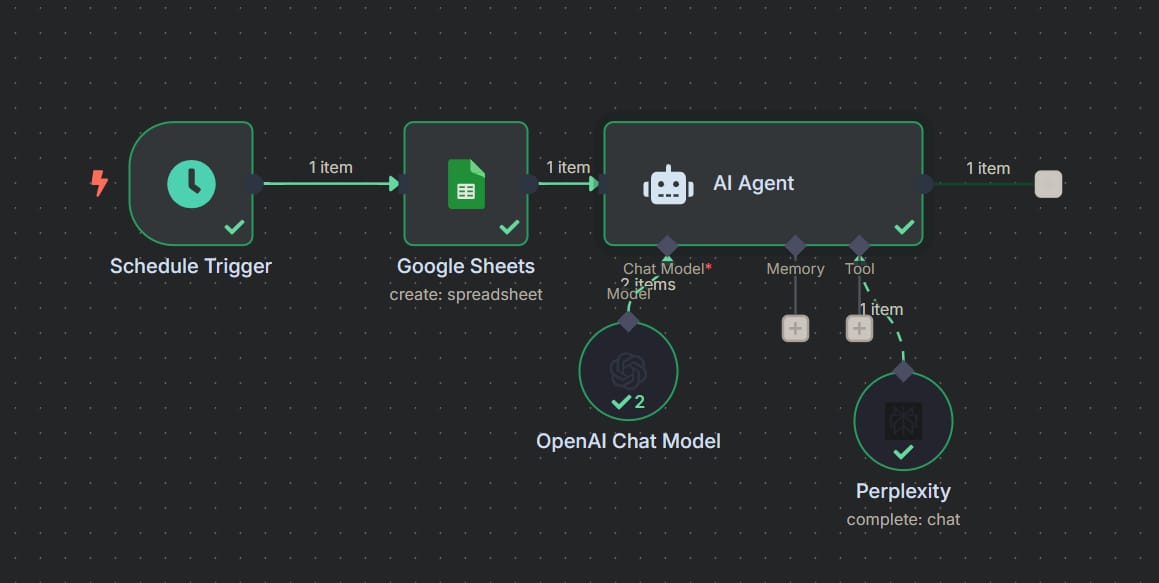Screen dimensions: 1159x583
Task: Click the Perplexity node success checkmark
Action: (903, 451)
